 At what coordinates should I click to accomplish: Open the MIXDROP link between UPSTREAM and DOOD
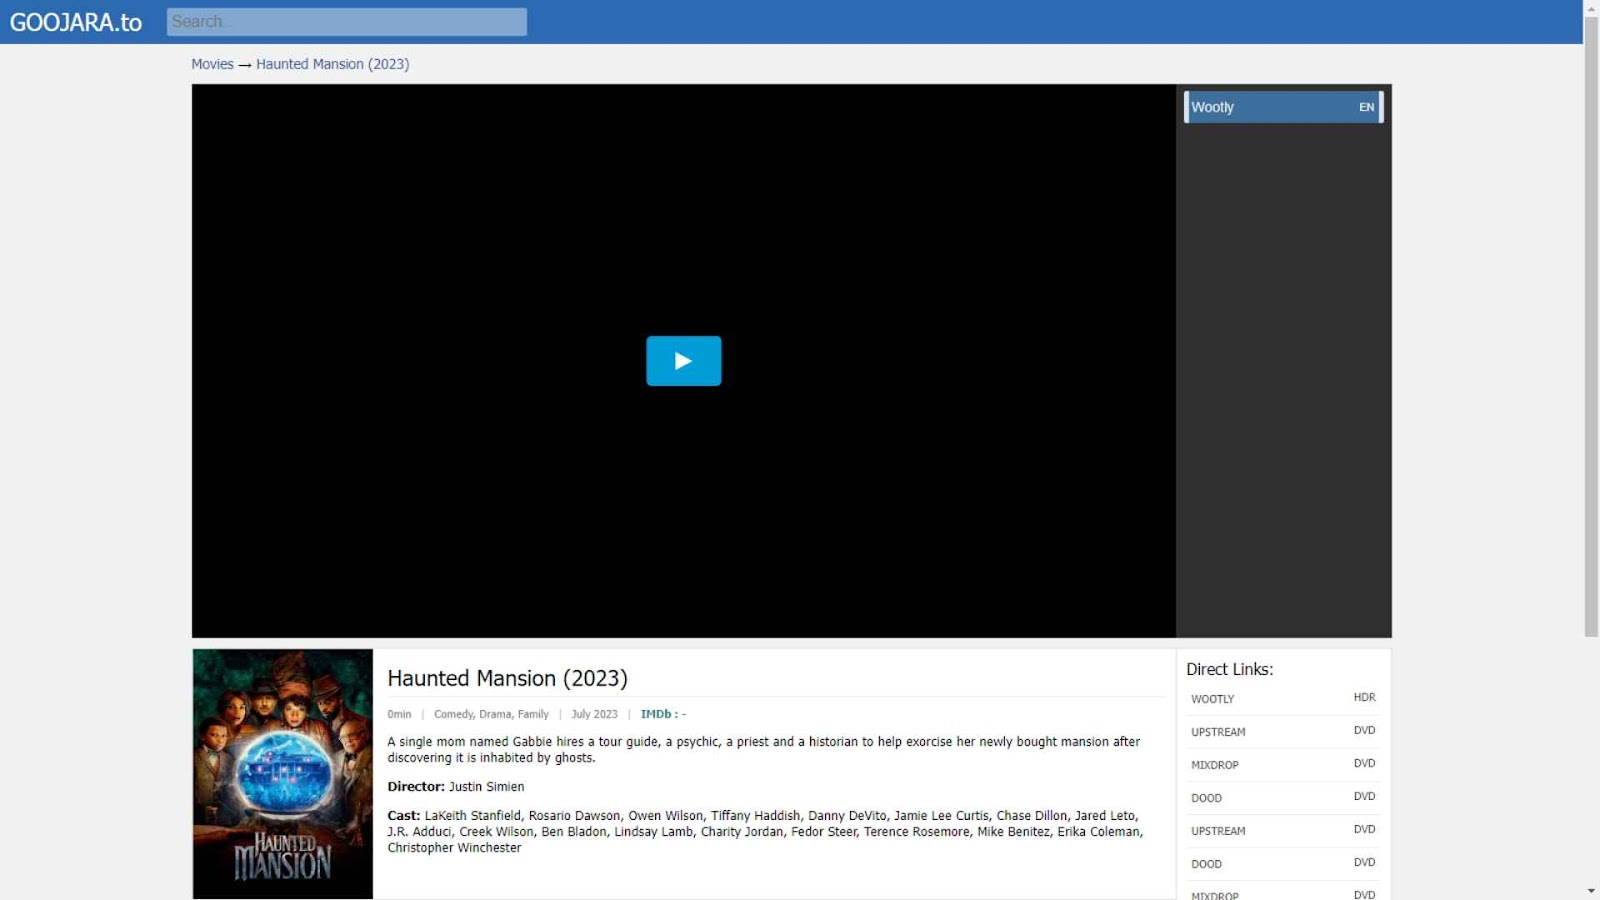point(1283,764)
